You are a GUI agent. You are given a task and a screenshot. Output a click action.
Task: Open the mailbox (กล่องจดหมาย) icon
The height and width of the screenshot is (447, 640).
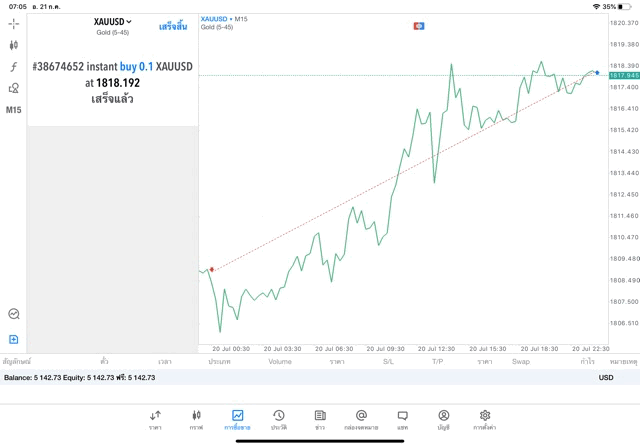[x=361, y=419]
